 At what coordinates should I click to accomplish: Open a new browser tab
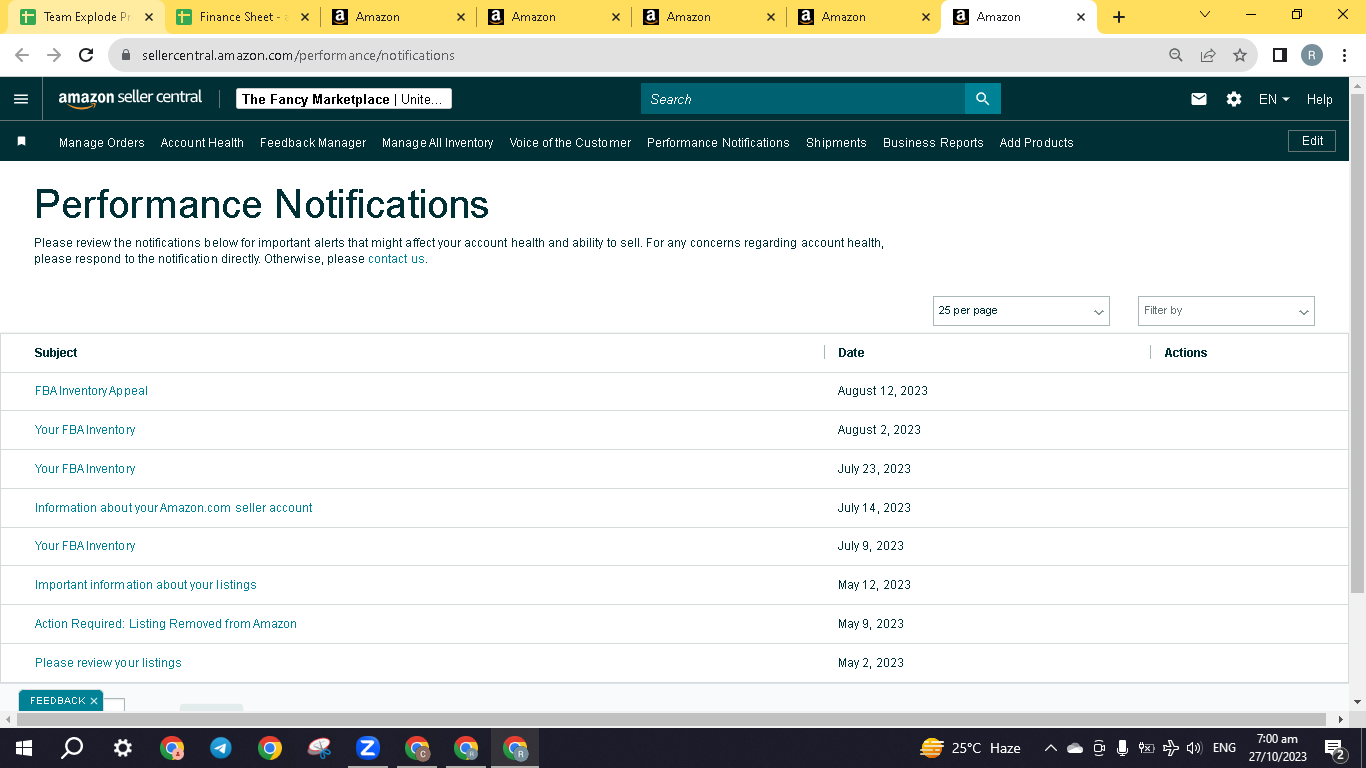pos(1119,17)
